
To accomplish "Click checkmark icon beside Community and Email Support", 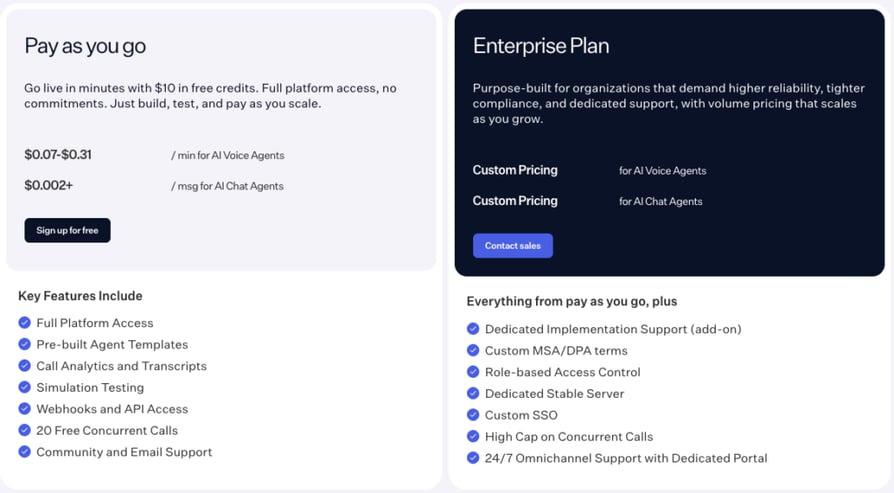I will pyautogui.click(x=25, y=451).
